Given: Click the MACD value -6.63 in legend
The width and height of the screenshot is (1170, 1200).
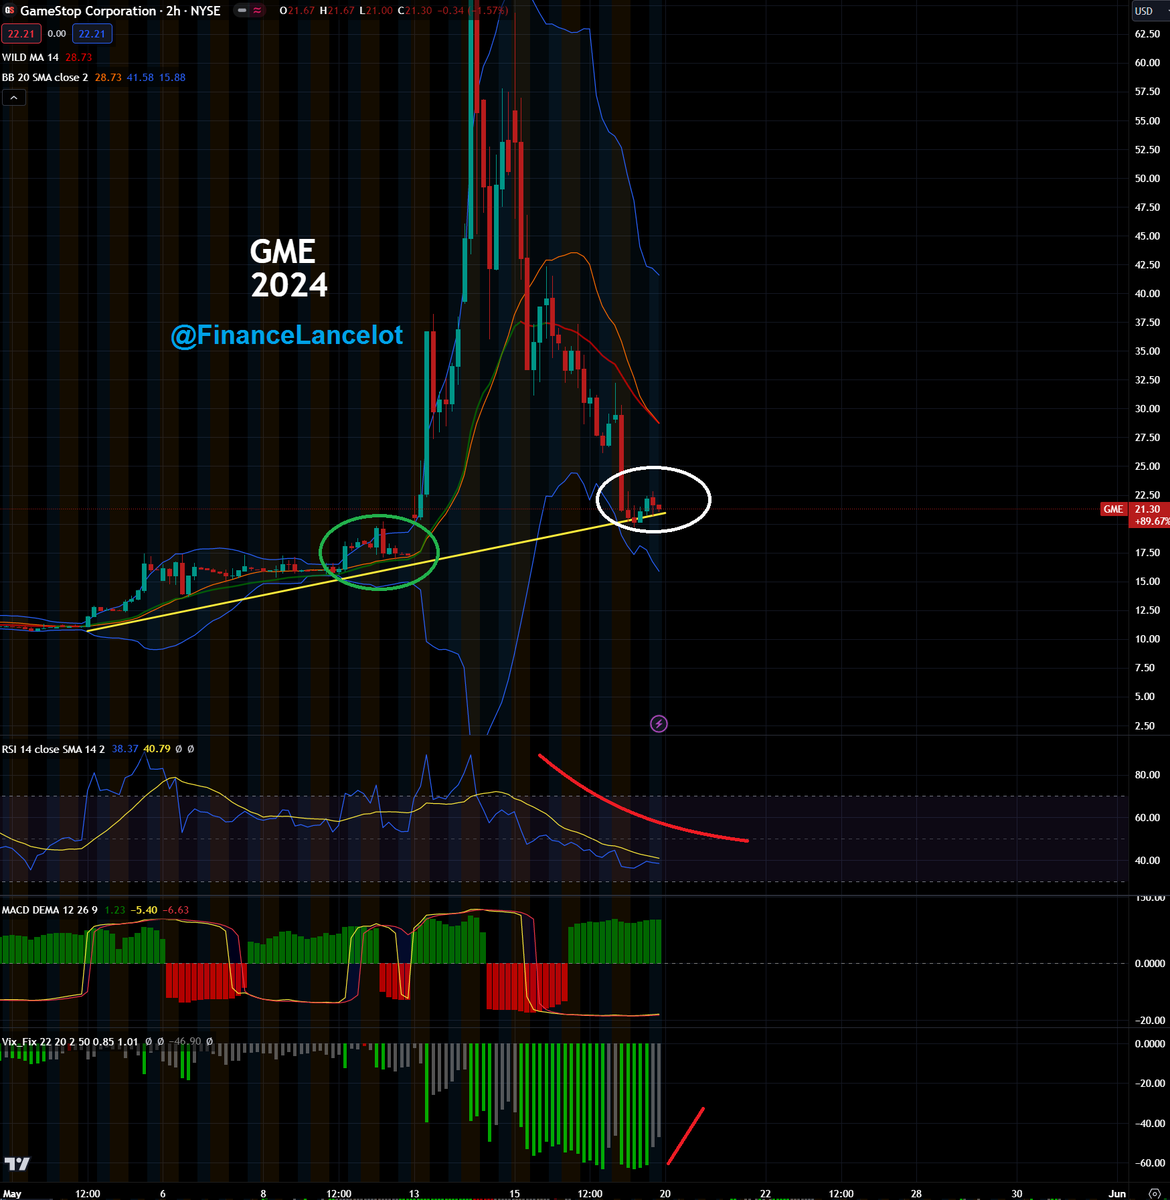Looking at the screenshot, I should [x=176, y=909].
